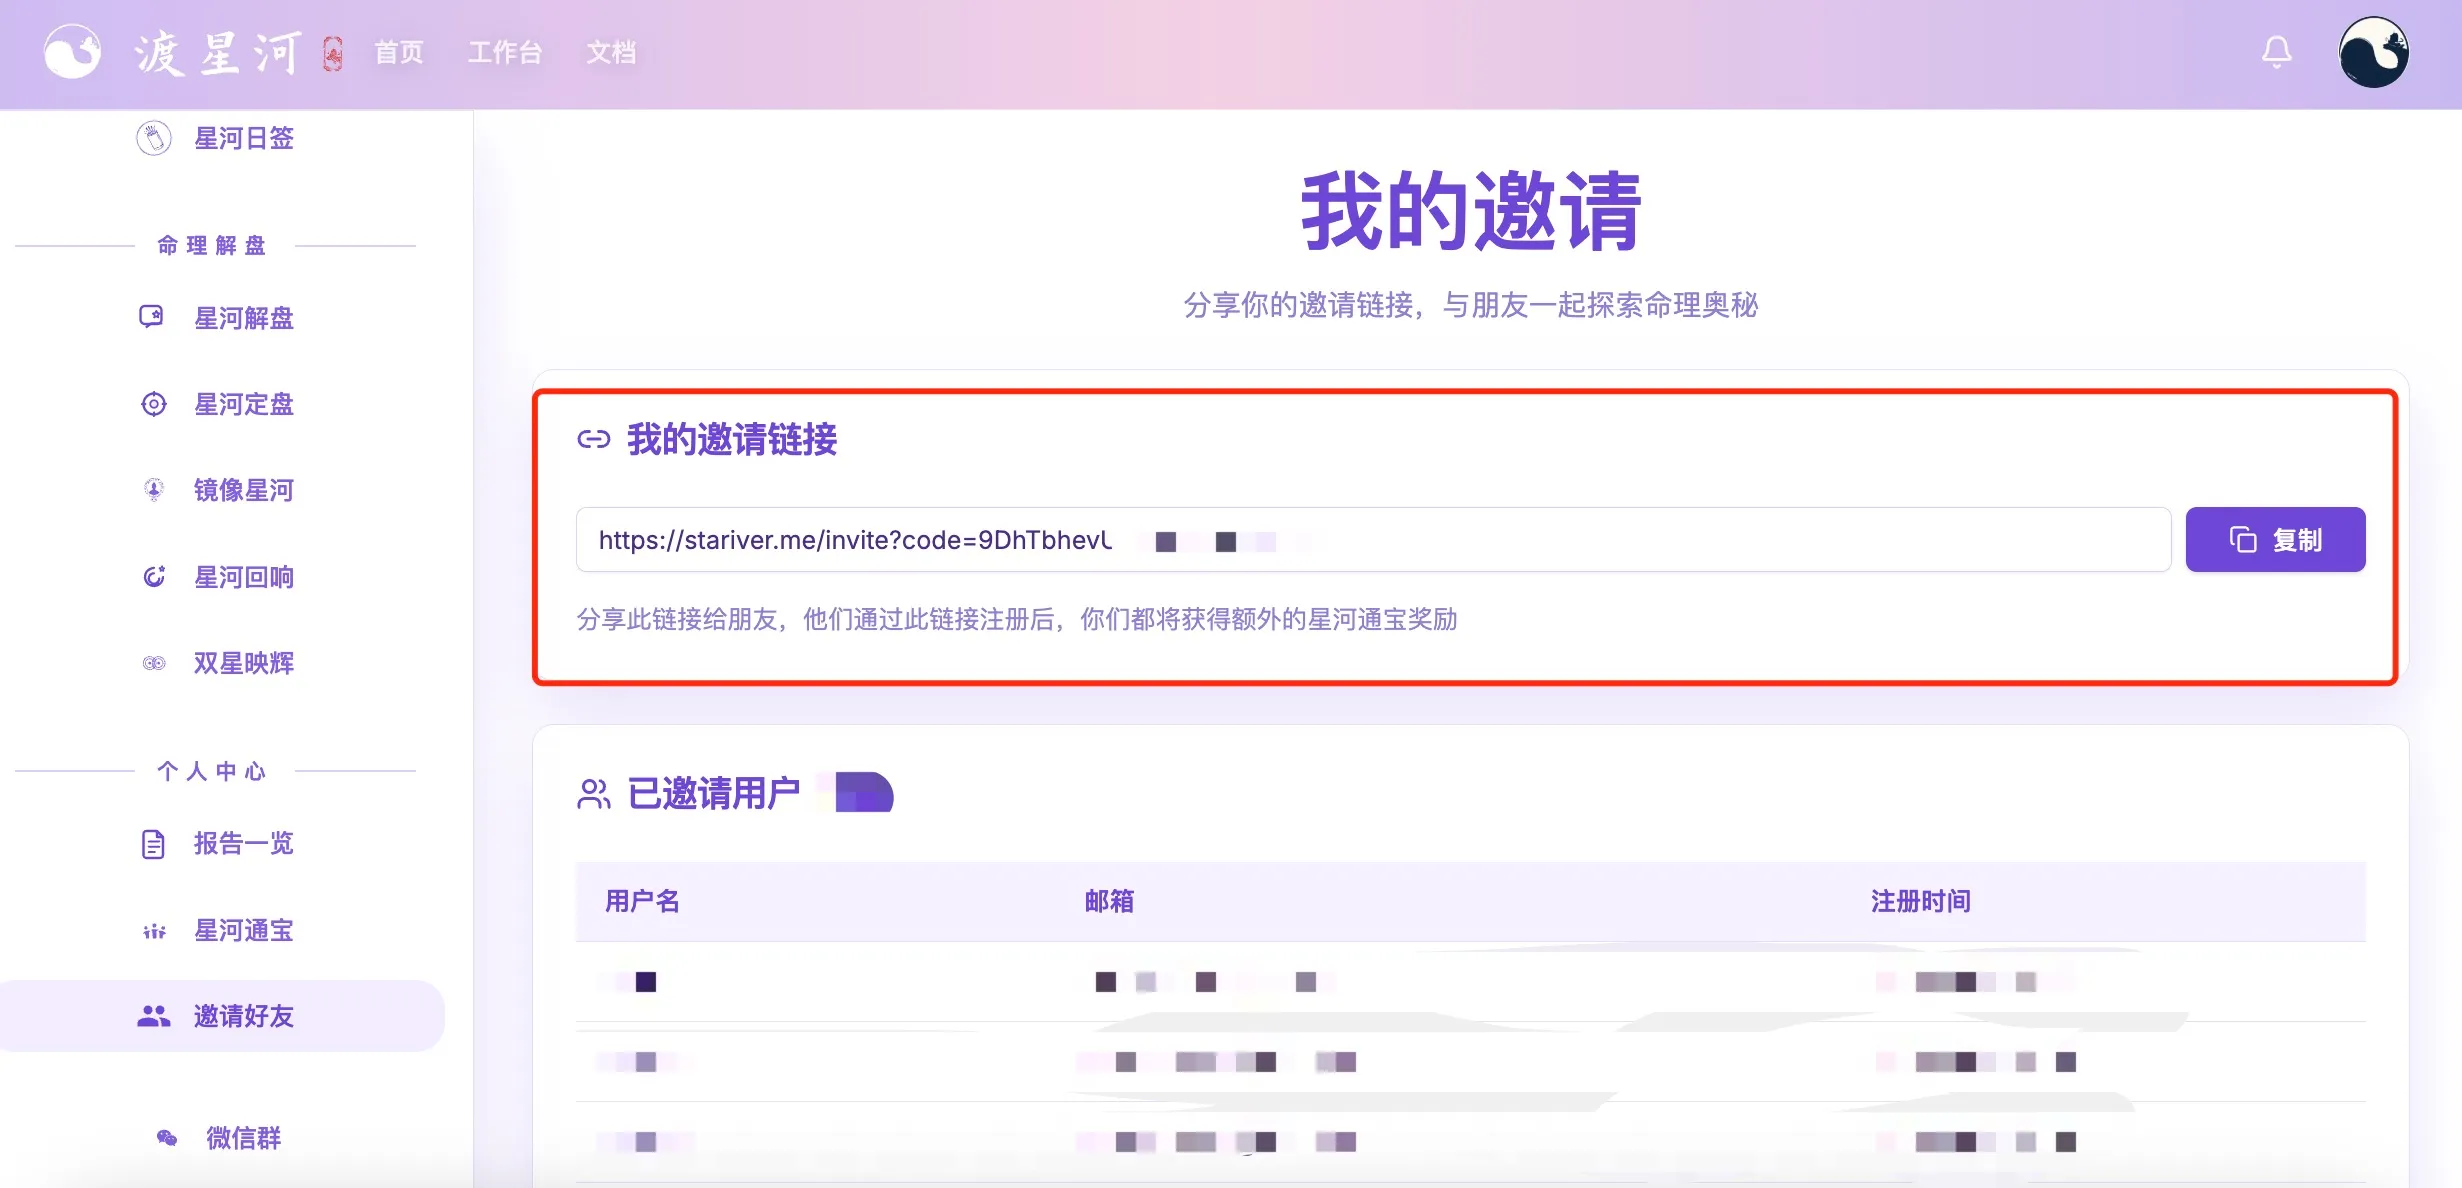Image resolution: width=2462 pixels, height=1188 pixels.
Task: Open the 报告一览 reports page
Action: (x=243, y=844)
